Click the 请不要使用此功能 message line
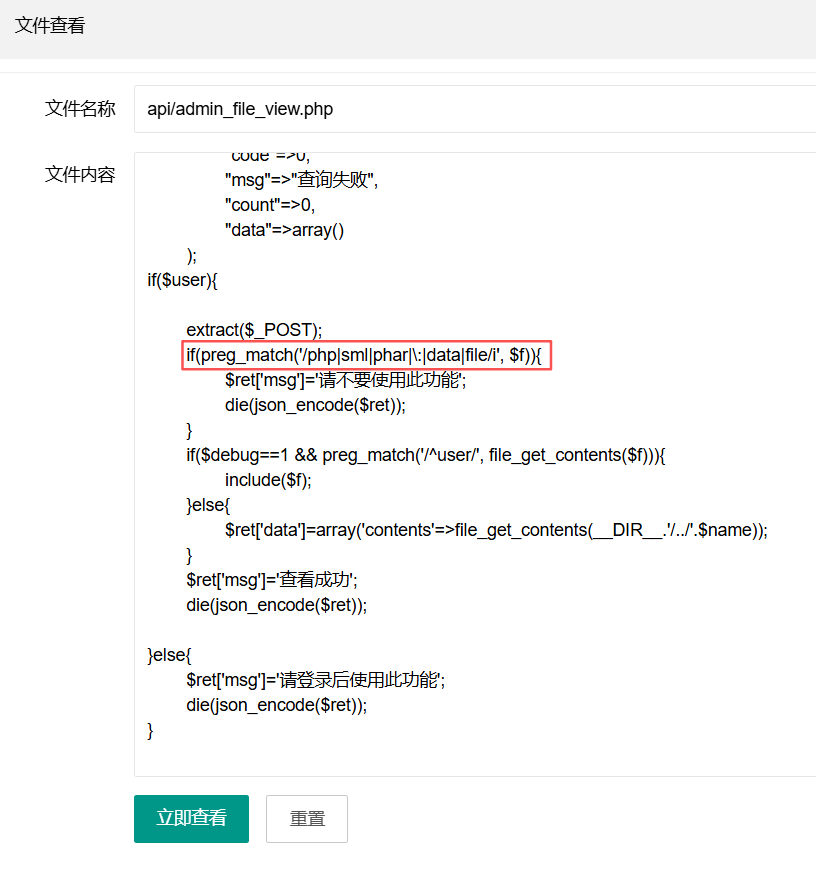 pyautogui.click(x=346, y=380)
